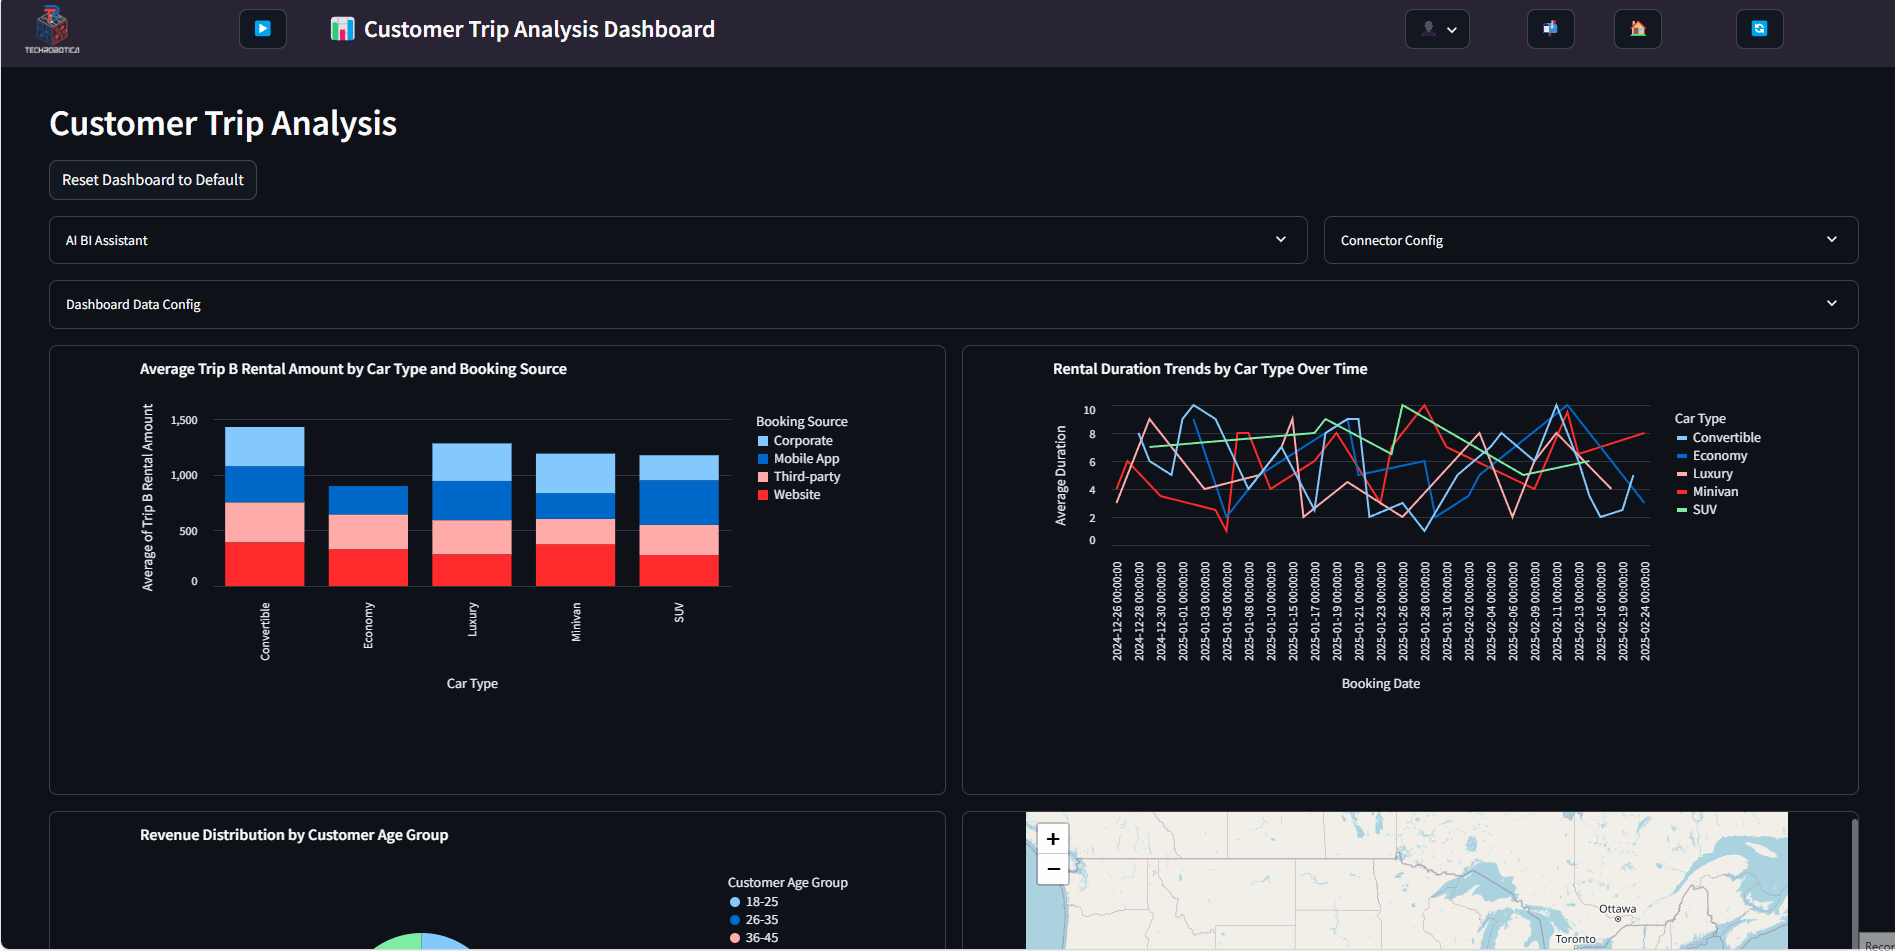
Task: Click the refresh icon in the header
Action: [x=1760, y=29]
